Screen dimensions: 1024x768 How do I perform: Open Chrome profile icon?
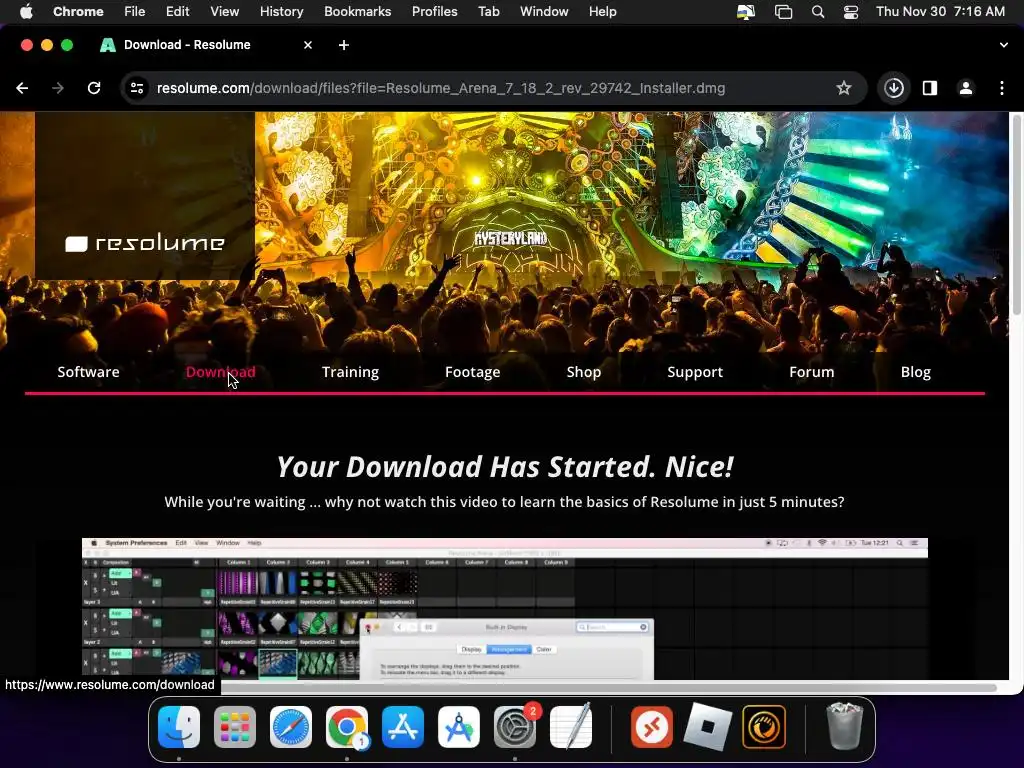(x=966, y=88)
